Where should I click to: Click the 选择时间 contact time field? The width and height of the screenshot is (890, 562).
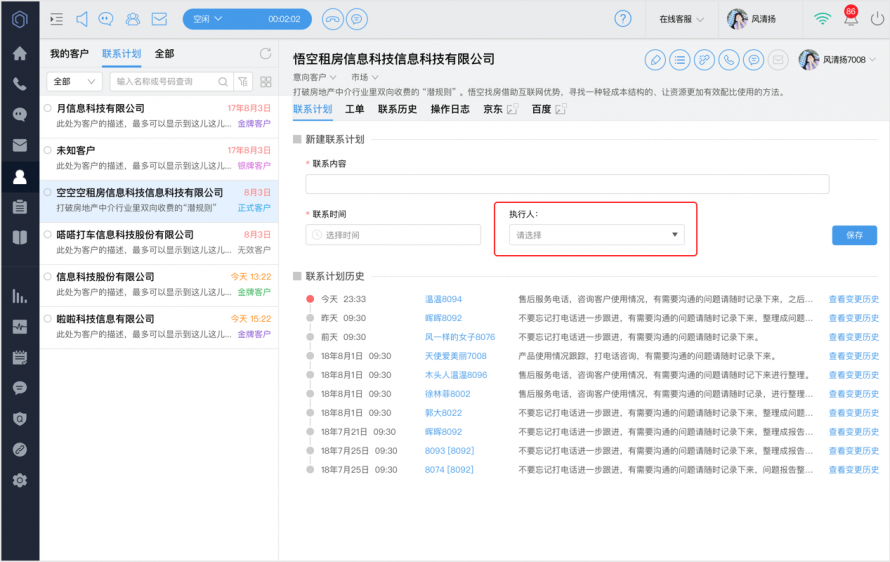coord(393,235)
